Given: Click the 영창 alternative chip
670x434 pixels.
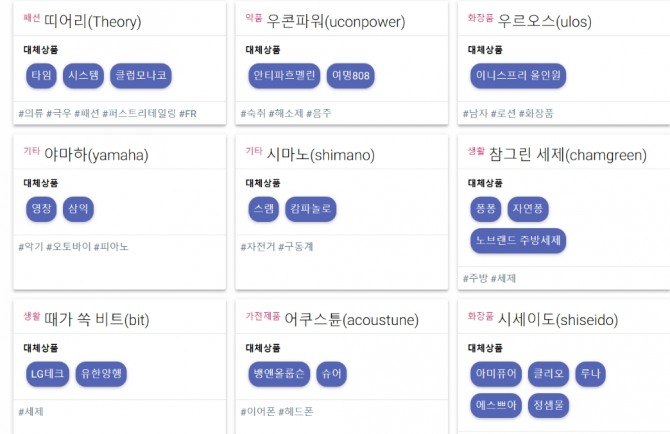Looking at the screenshot, I should [42, 209].
